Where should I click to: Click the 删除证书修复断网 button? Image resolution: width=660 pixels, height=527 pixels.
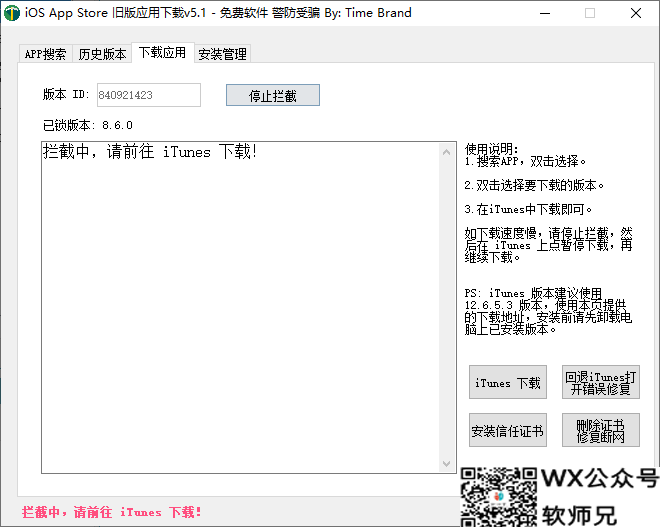coord(601,430)
